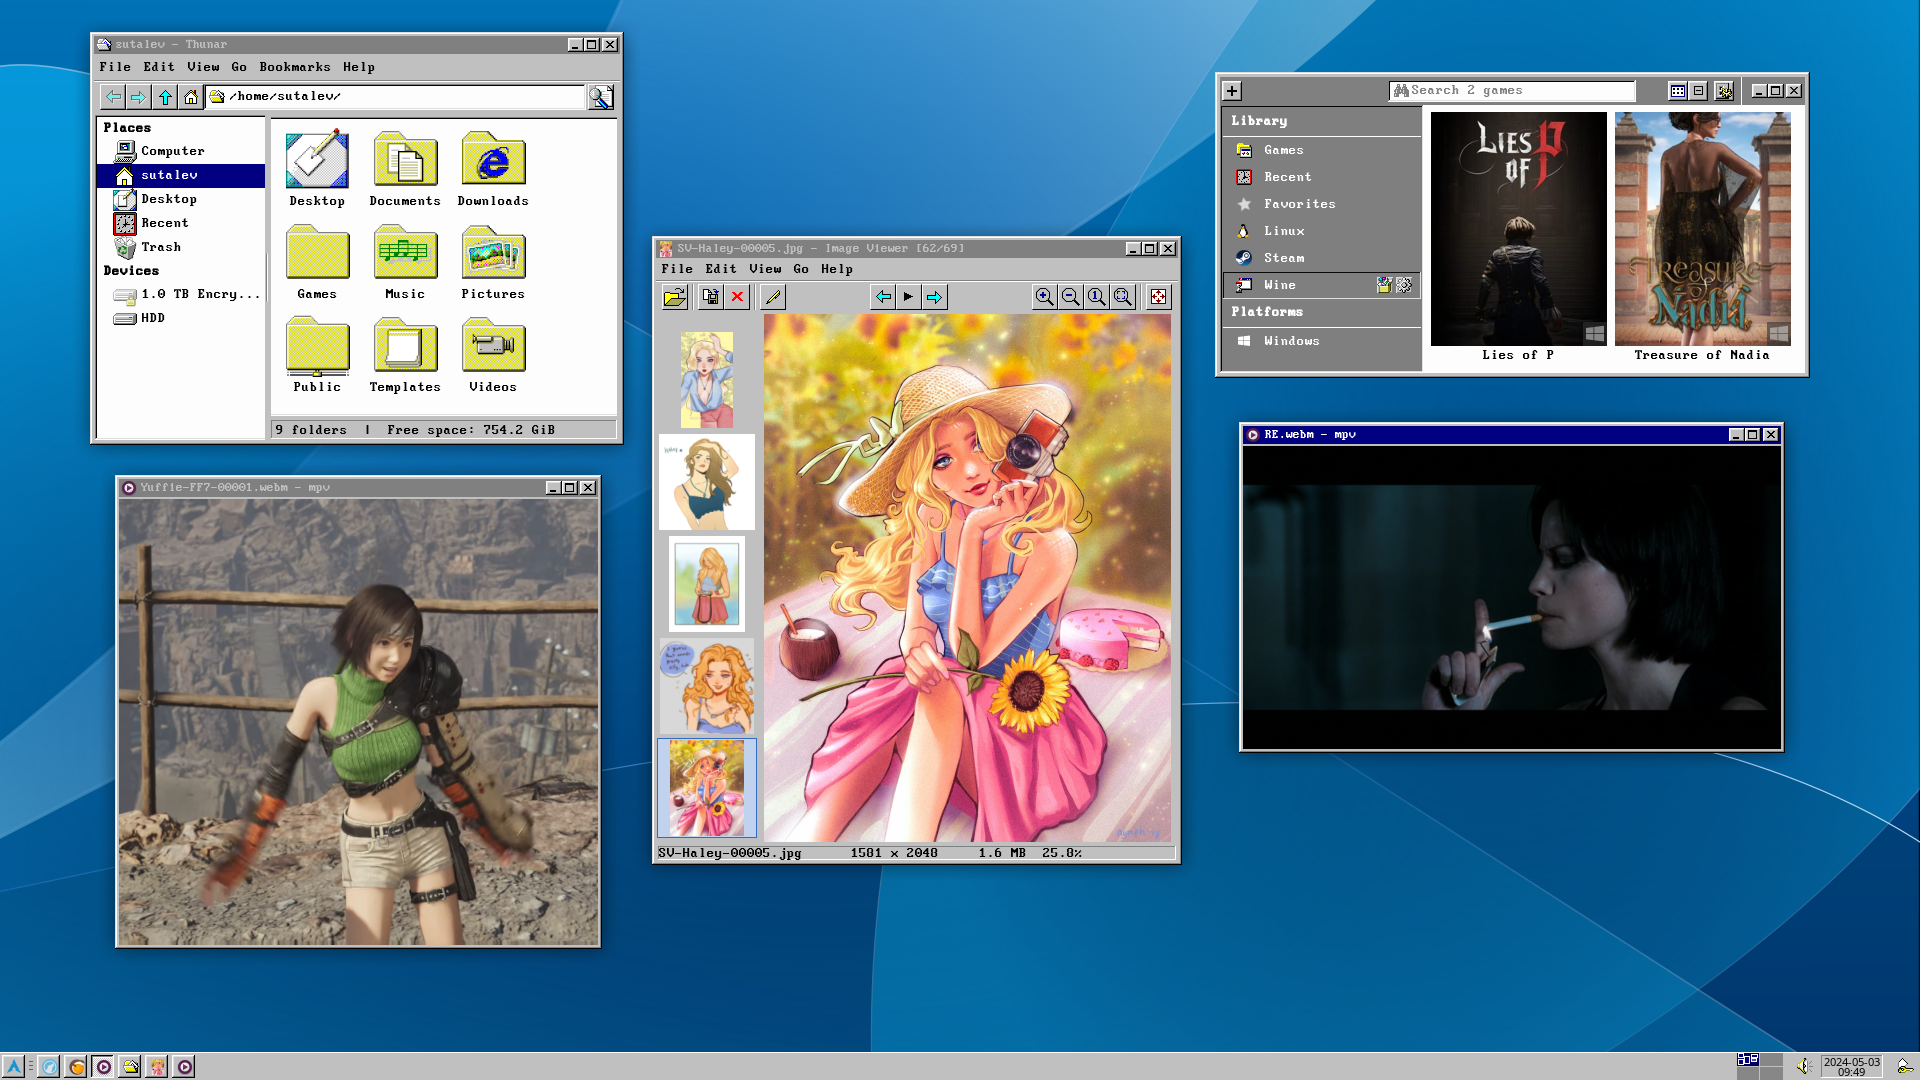Select the Pictures folder icon

[493, 262]
